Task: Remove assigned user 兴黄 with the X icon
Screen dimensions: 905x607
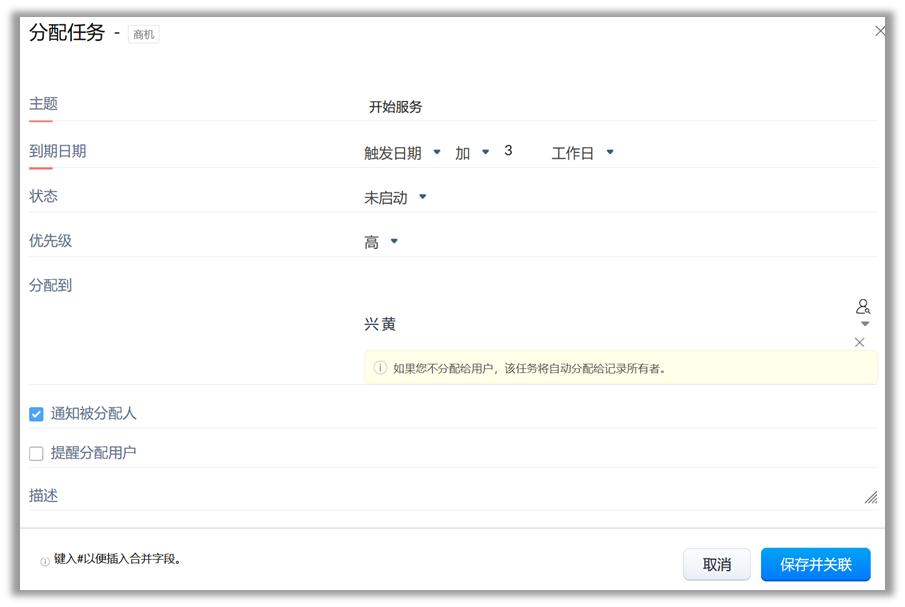Action: (859, 343)
